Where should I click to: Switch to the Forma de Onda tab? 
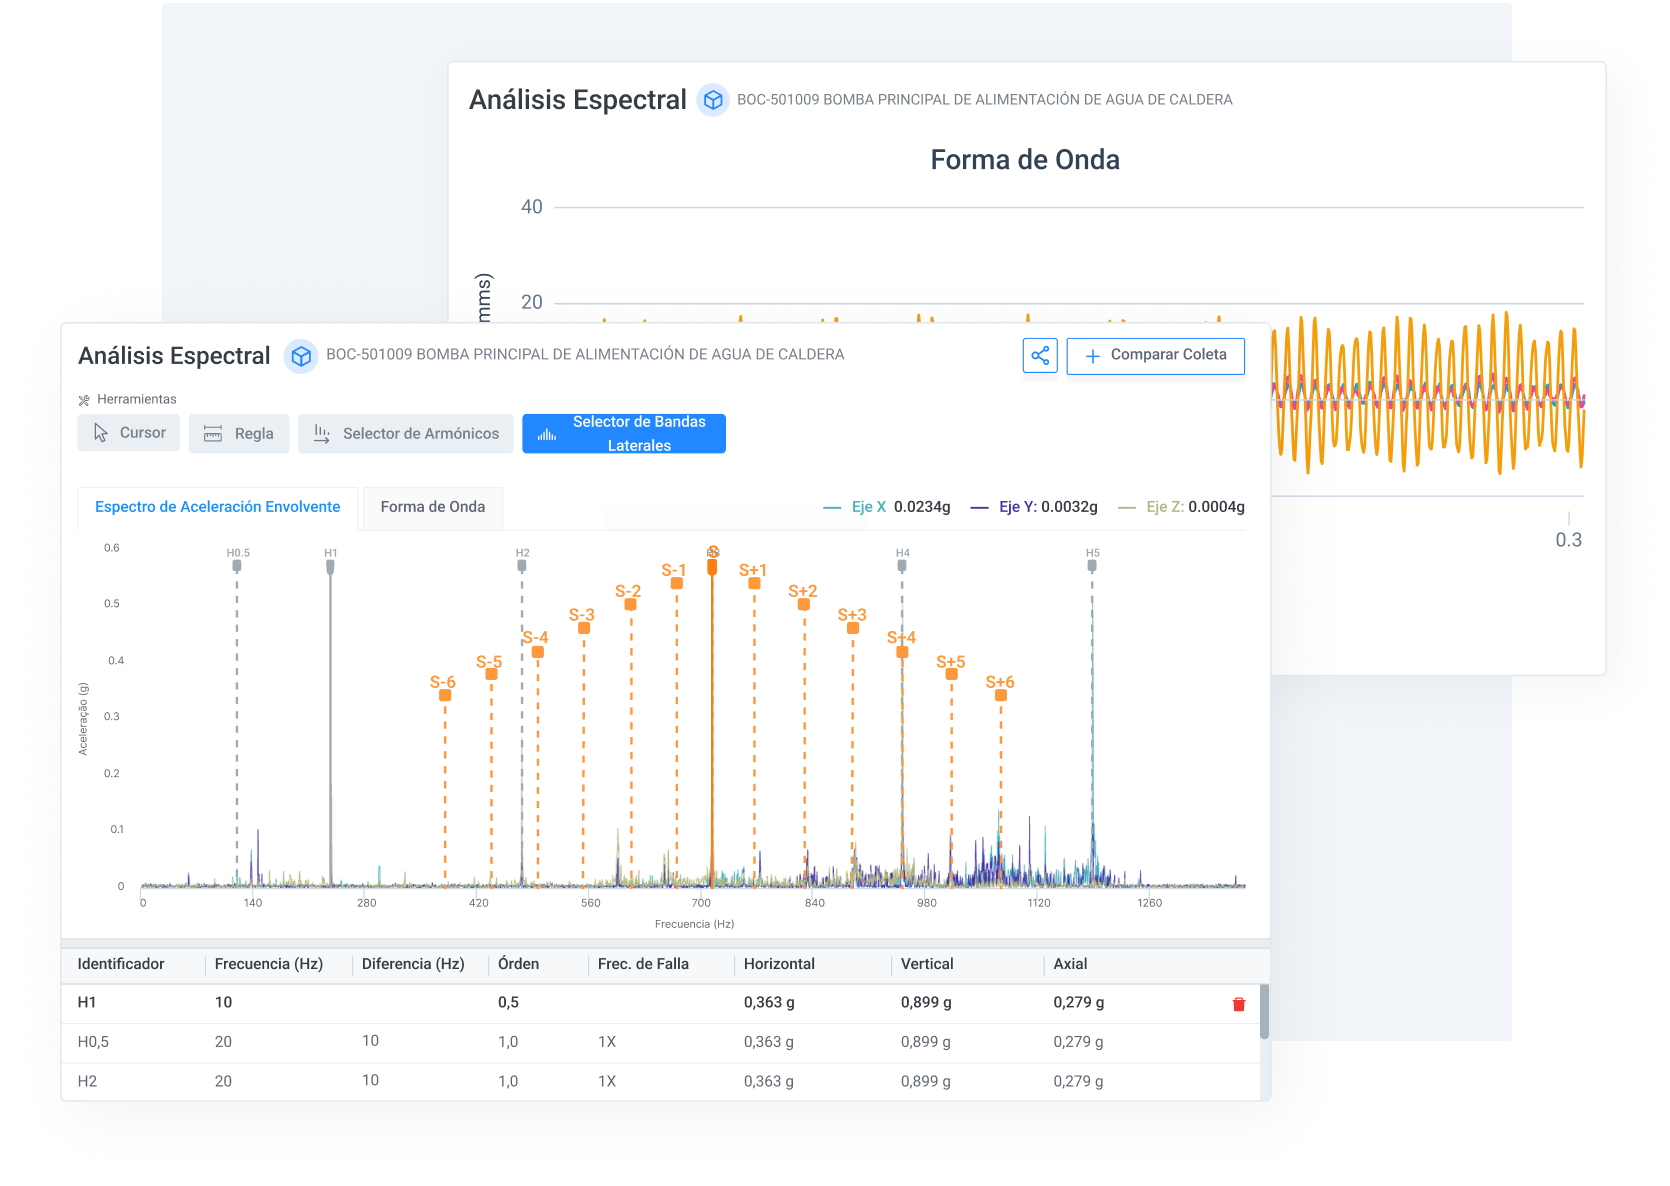click(433, 507)
